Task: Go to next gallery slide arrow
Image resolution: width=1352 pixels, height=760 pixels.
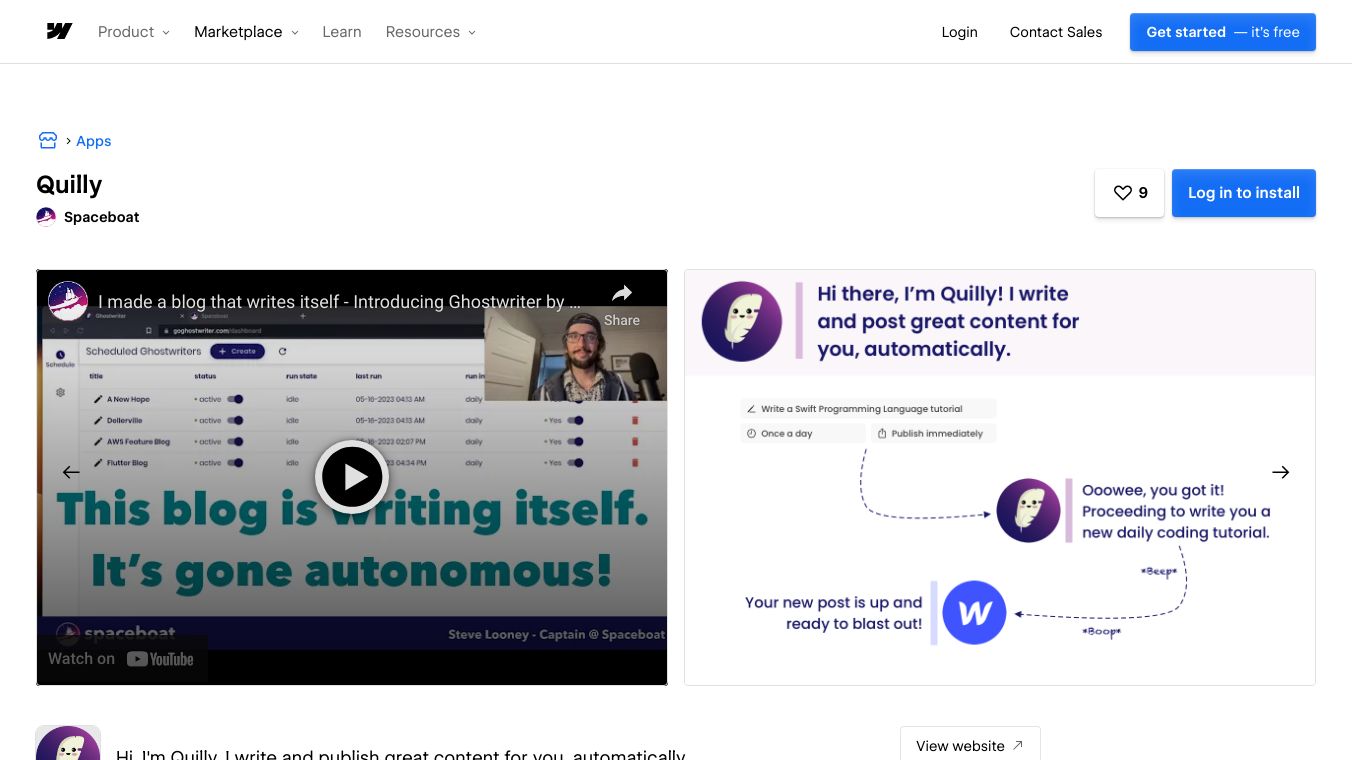Action: pyautogui.click(x=1281, y=472)
